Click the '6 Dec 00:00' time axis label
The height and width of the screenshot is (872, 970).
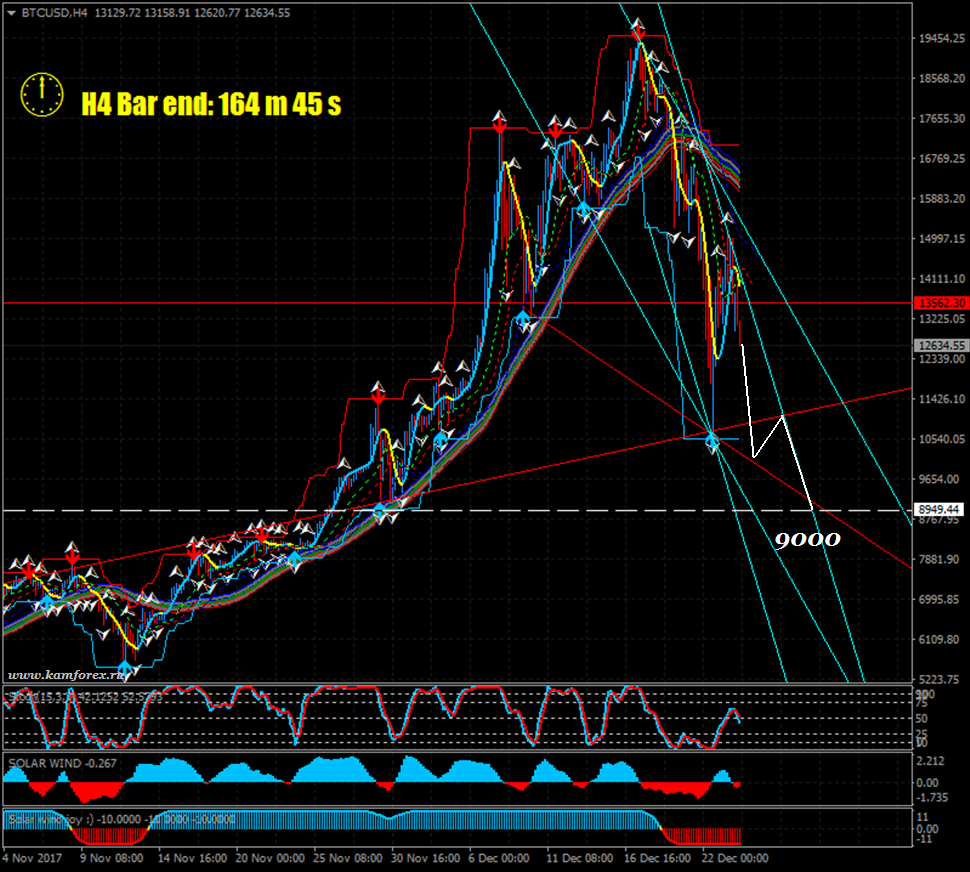(x=499, y=858)
